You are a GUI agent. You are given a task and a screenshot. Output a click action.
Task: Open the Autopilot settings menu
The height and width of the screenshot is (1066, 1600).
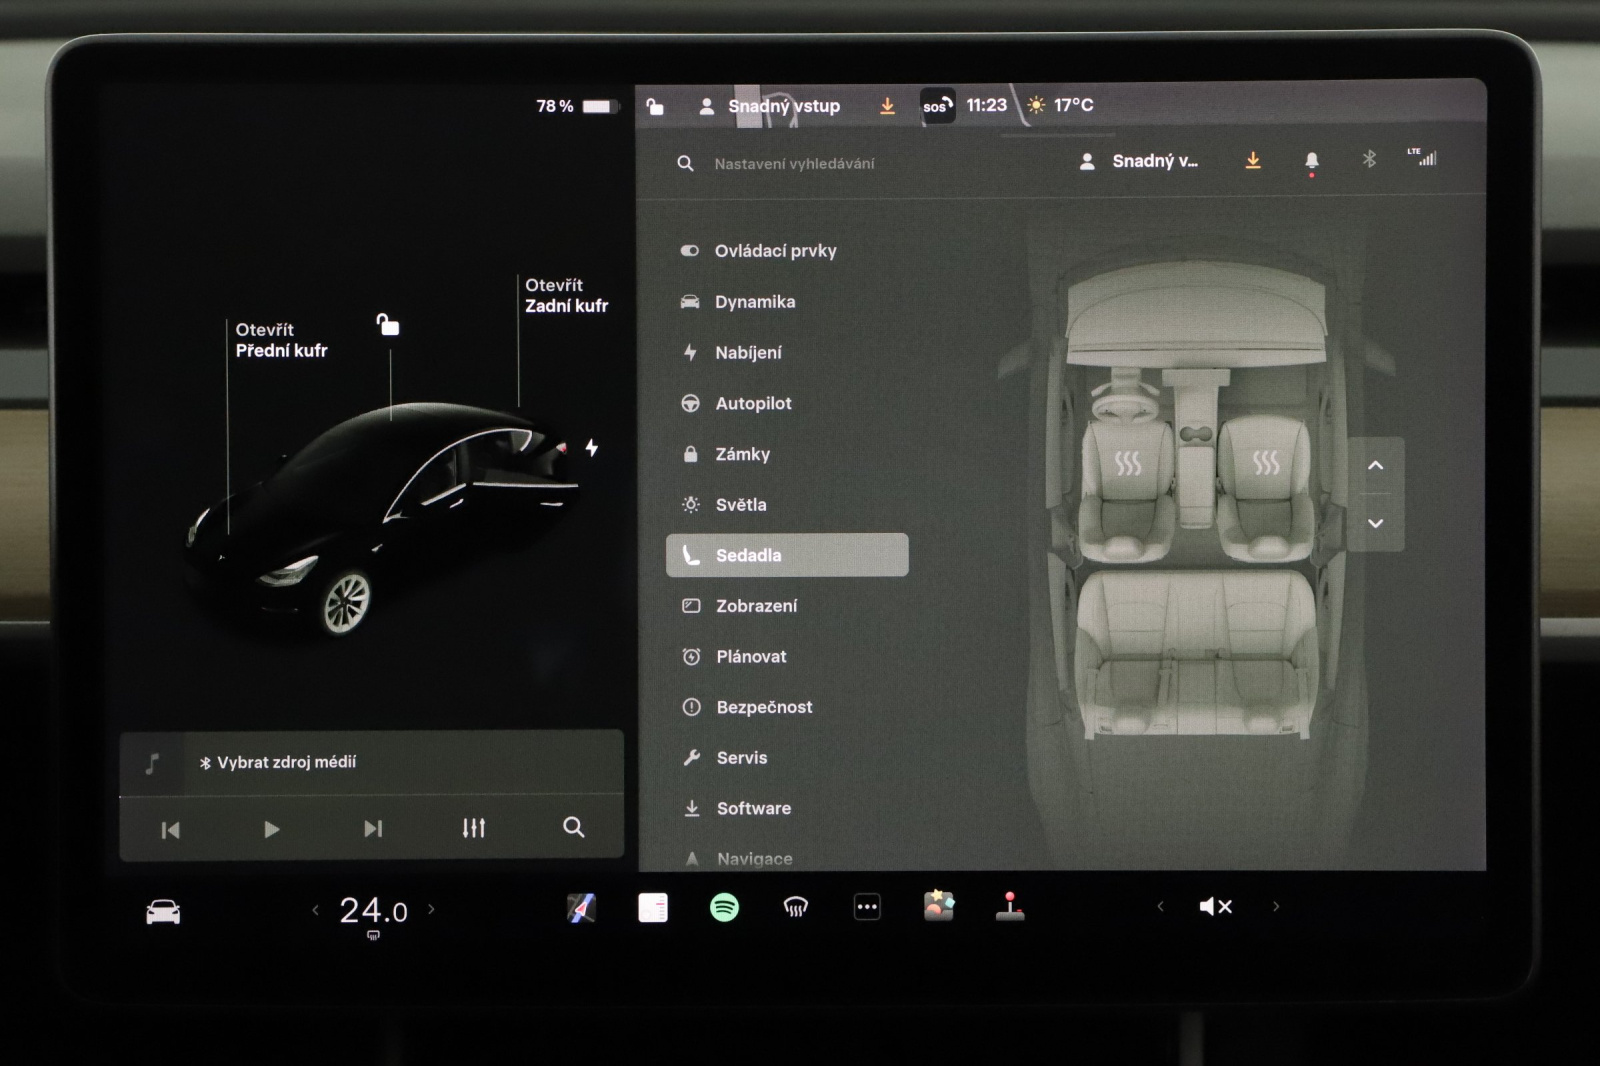(x=753, y=404)
